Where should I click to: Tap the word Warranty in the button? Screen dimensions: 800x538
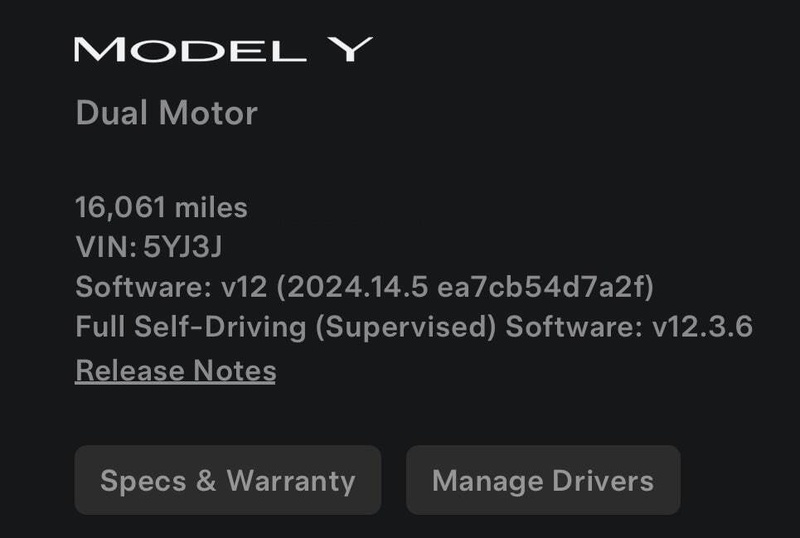pos(291,481)
